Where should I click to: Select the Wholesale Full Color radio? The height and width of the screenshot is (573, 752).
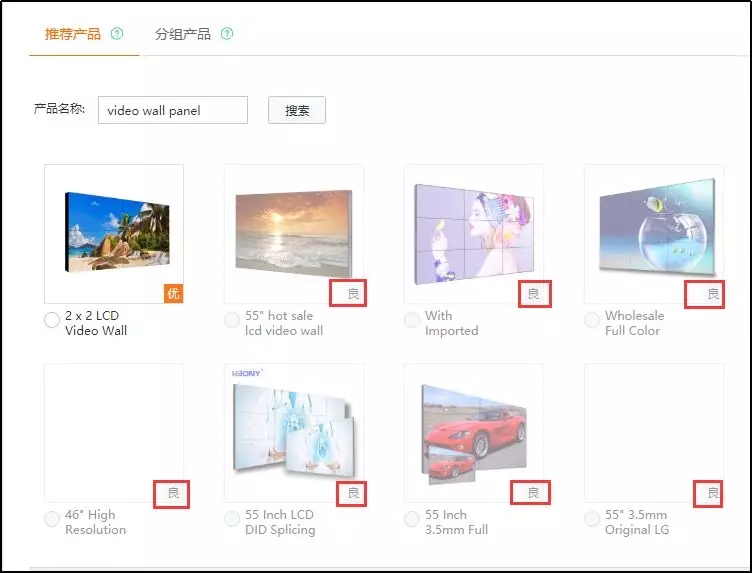tap(592, 320)
